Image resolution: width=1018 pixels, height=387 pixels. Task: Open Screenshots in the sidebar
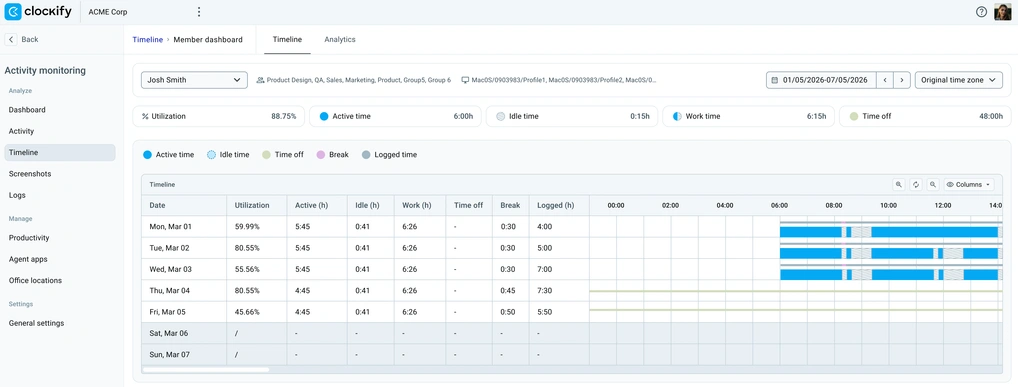point(30,173)
